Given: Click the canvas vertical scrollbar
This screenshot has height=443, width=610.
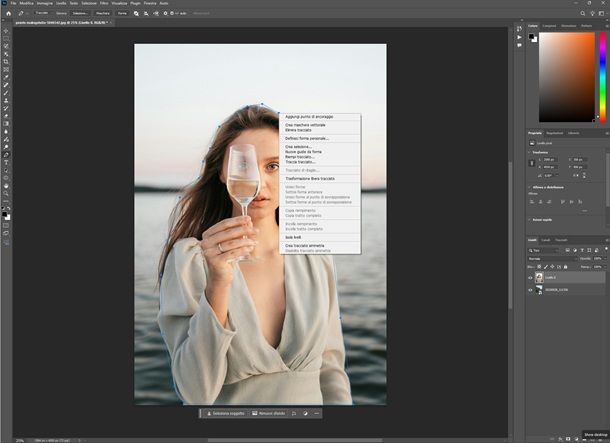Looking at the screenshot, I should point(511,233).
